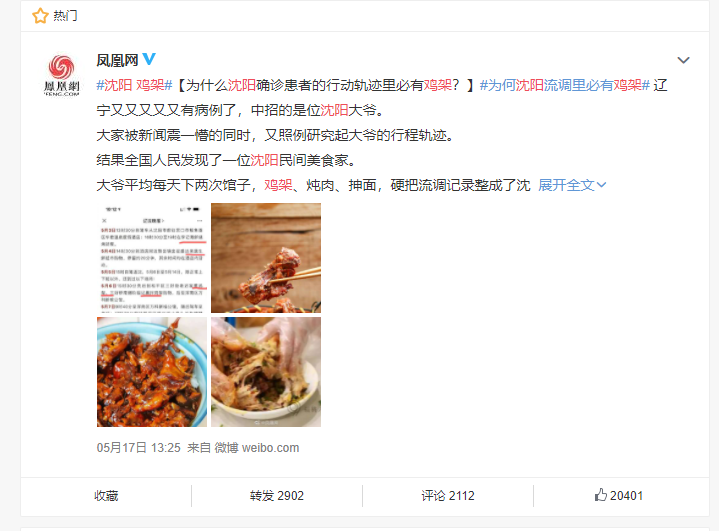Image resolution: width=719 pixels, height=531 pixels.
Task: Open 评论 2112 comments
Action: [x=448, y=496]
